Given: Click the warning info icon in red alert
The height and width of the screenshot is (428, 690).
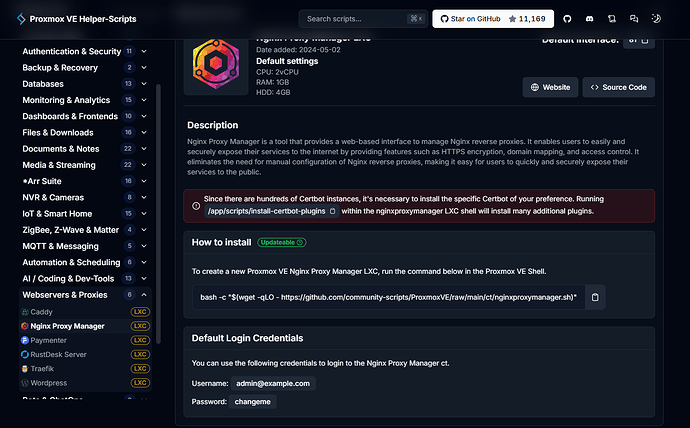Looking at the screenshot, I should click(x=196, y=206).
